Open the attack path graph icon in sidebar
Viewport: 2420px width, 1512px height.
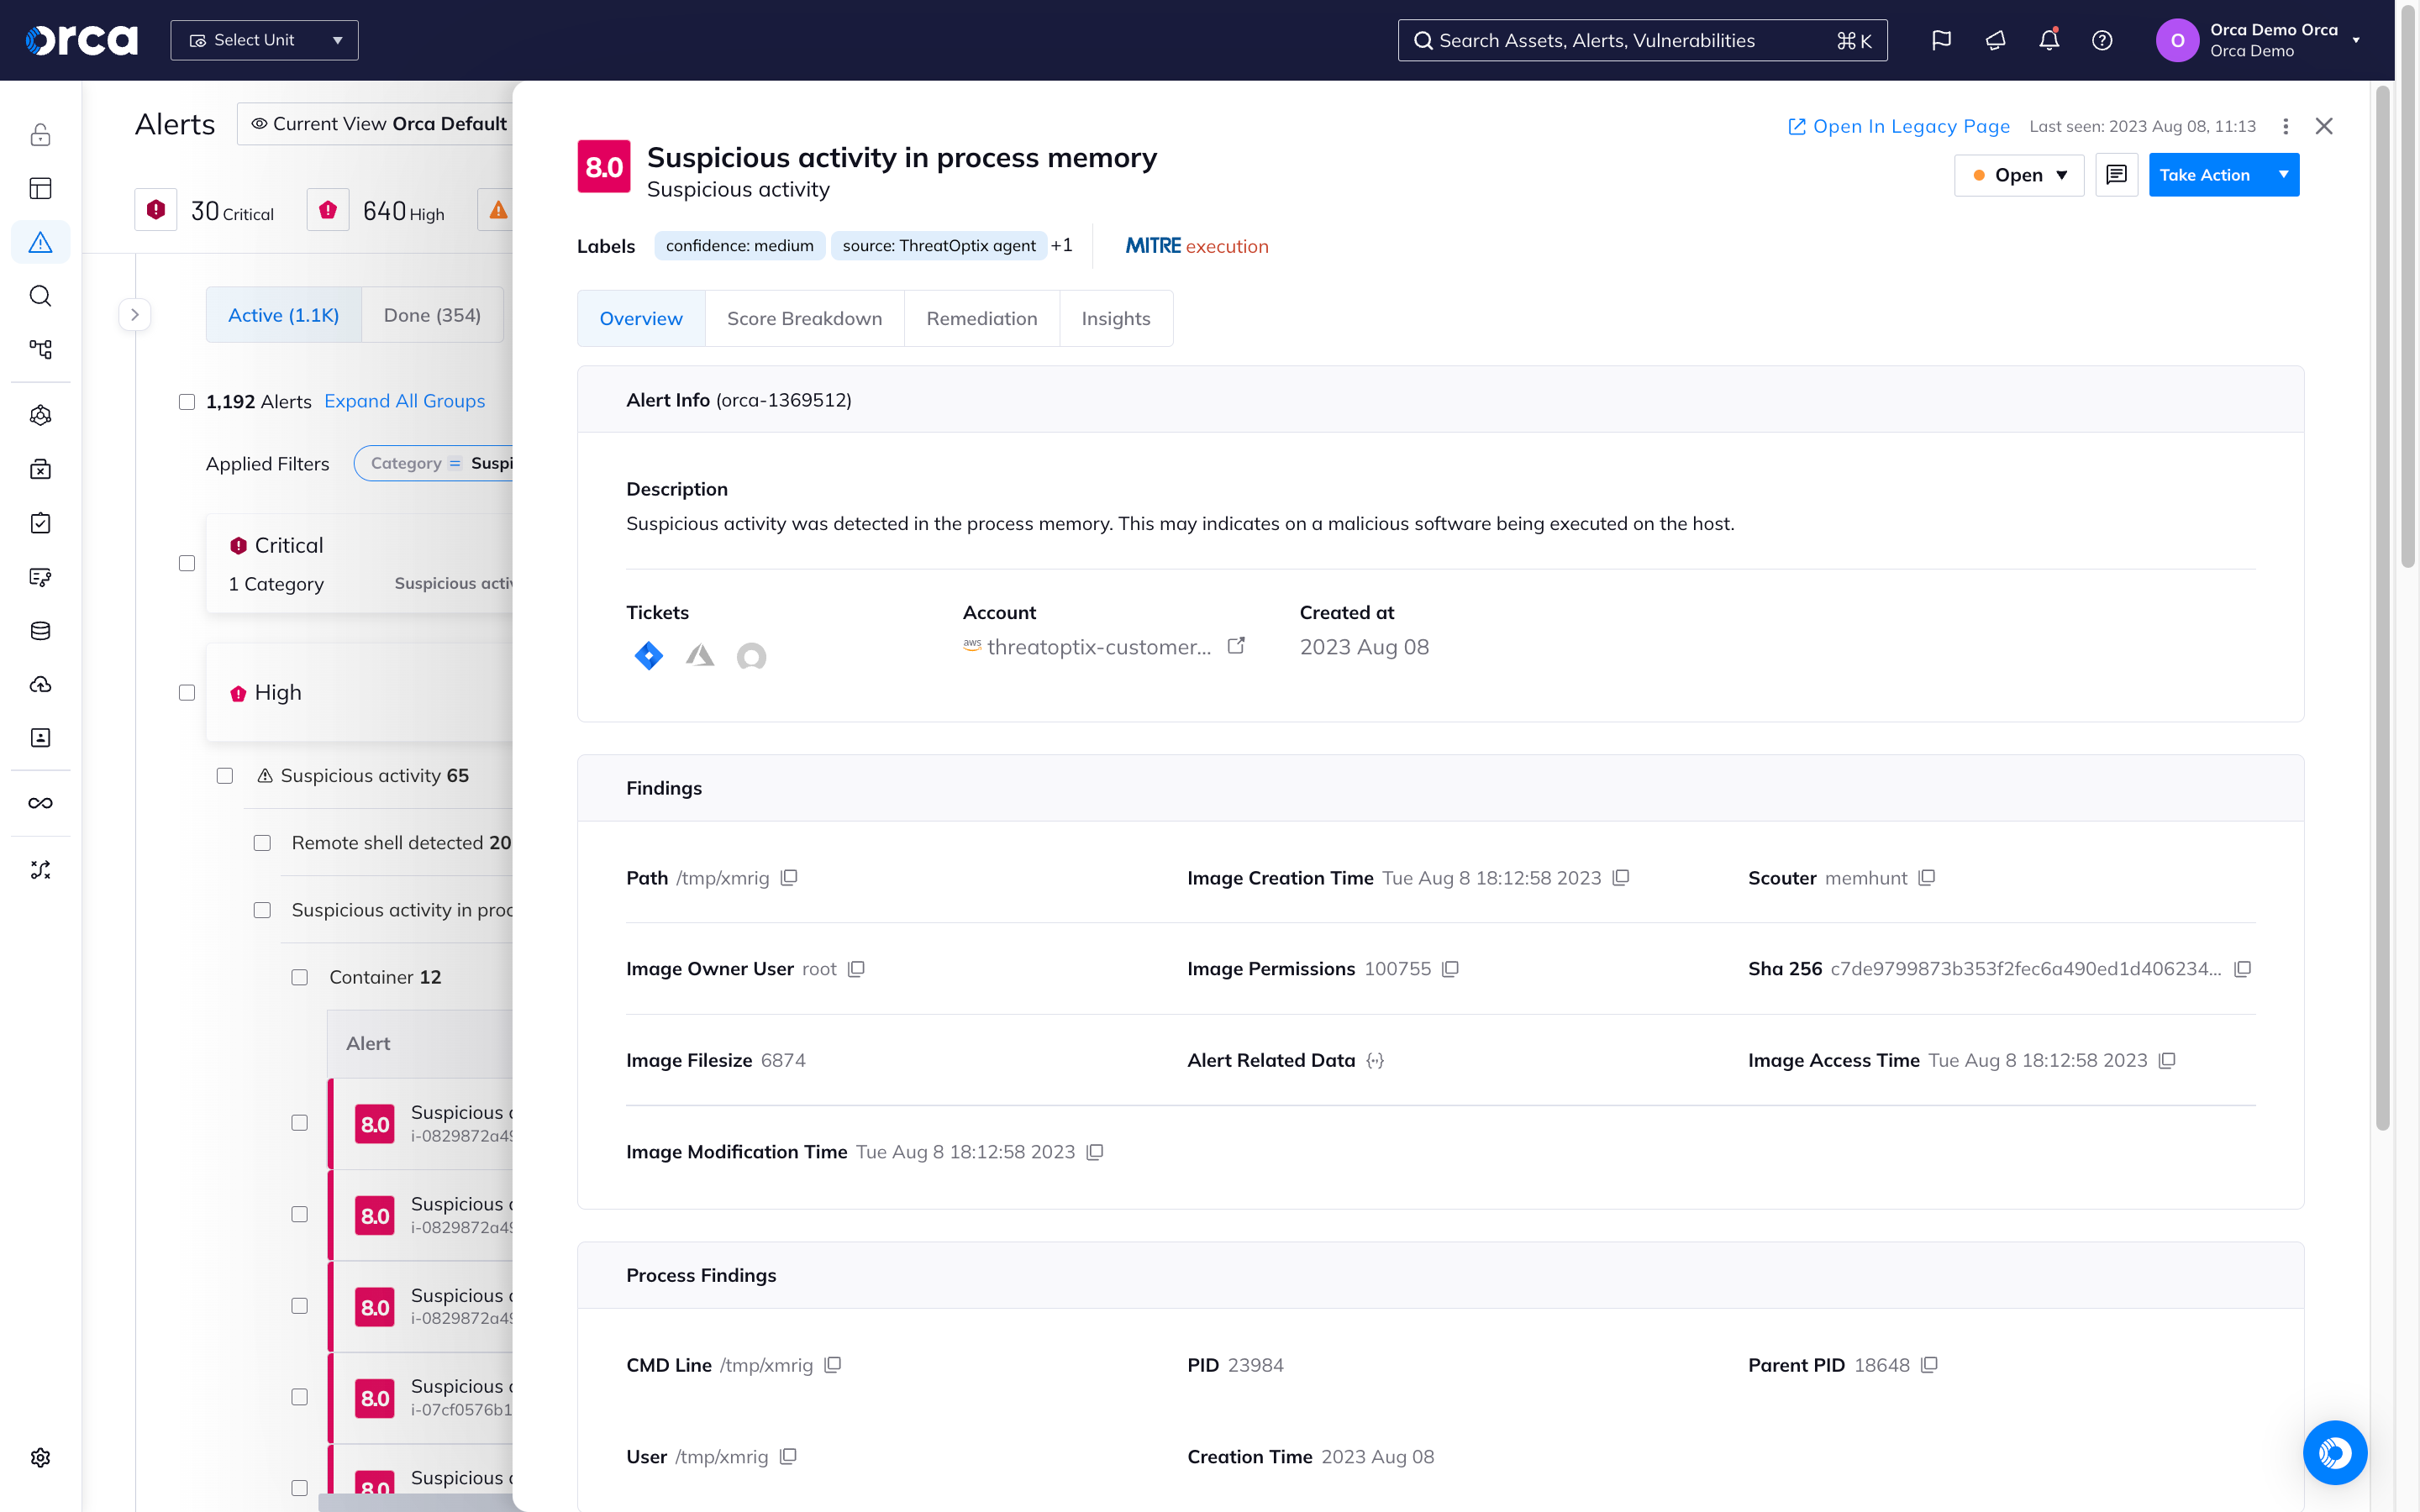tap(40, 349)
